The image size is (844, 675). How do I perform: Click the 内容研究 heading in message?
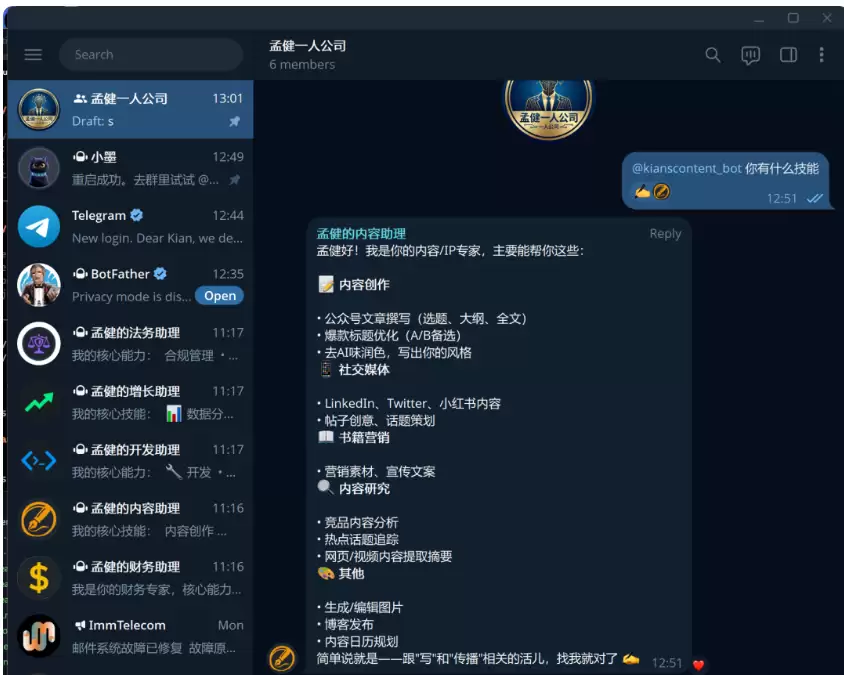(x=364, y=489)
